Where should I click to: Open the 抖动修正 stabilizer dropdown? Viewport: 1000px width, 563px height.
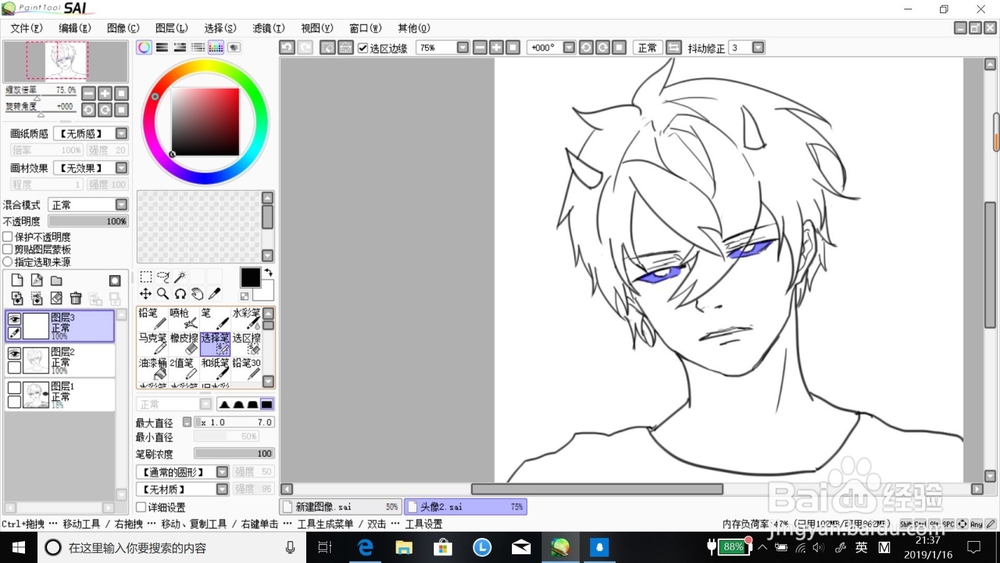(x=758, y=48)
